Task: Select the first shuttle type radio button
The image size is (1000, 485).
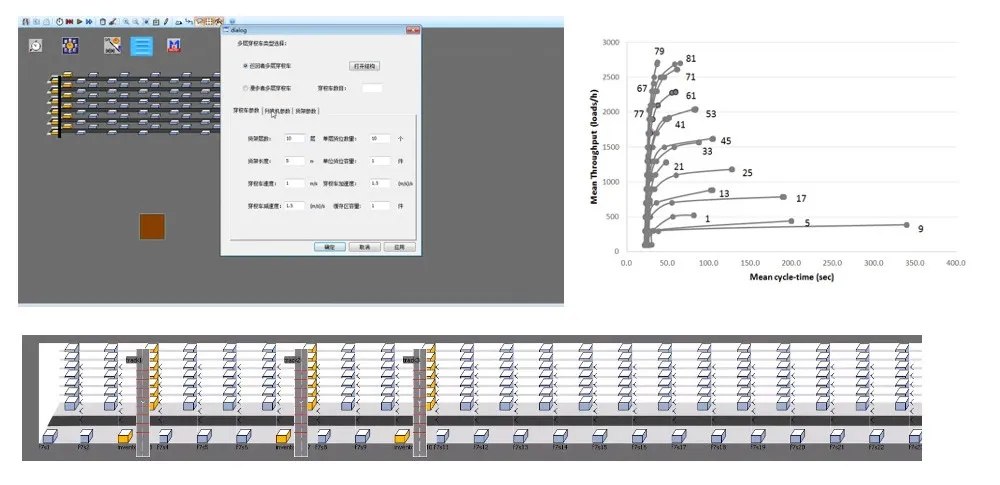Action: 246,66
